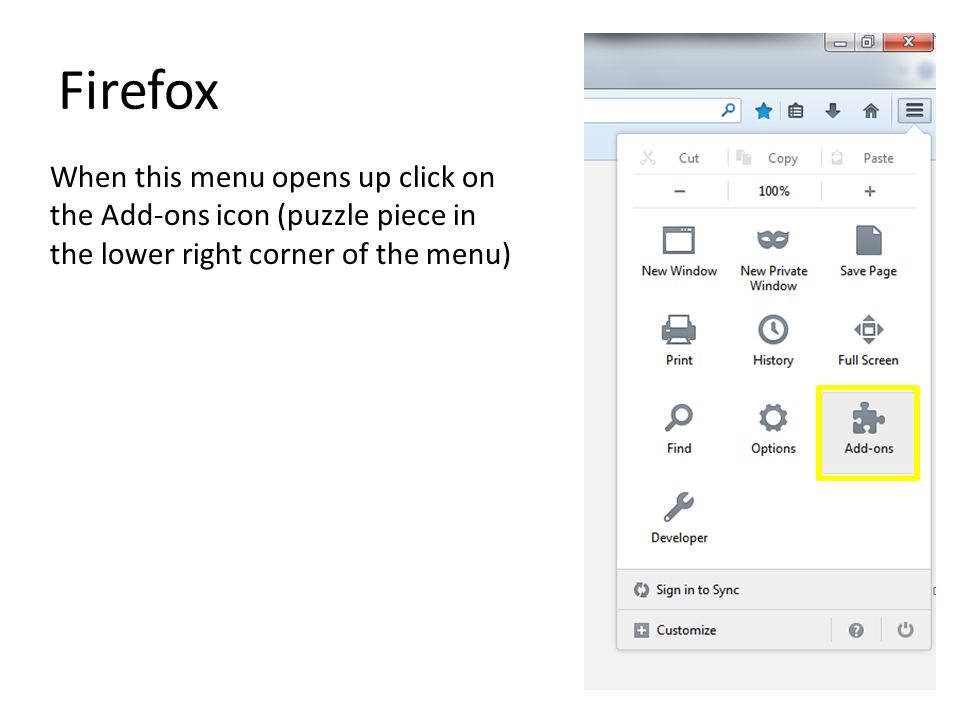The width and height of the screenshot is (960, 720).
Task: Open the Add-ons puzzle piece icon
Action: [868, 432]
